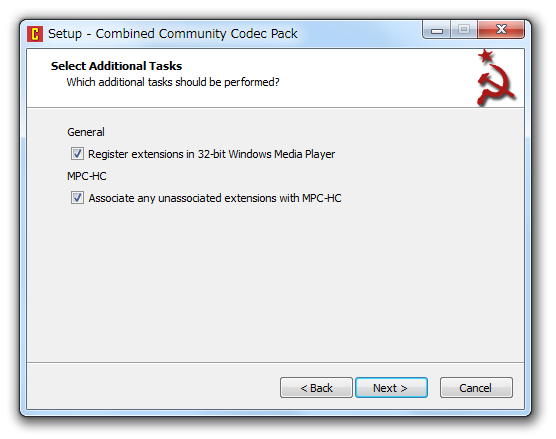The width and height of the screenshot is (556, 439).
Task: Click 'Which additional tasks should be performed?' text
Action: pyautogui.click(x=173, y=82)
